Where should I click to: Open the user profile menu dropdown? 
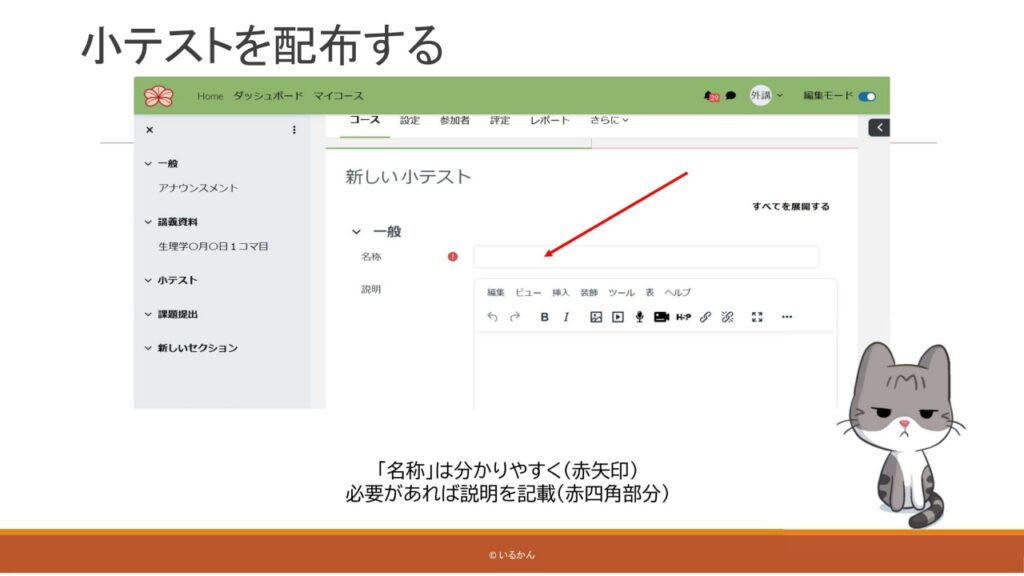click(767, 96)
